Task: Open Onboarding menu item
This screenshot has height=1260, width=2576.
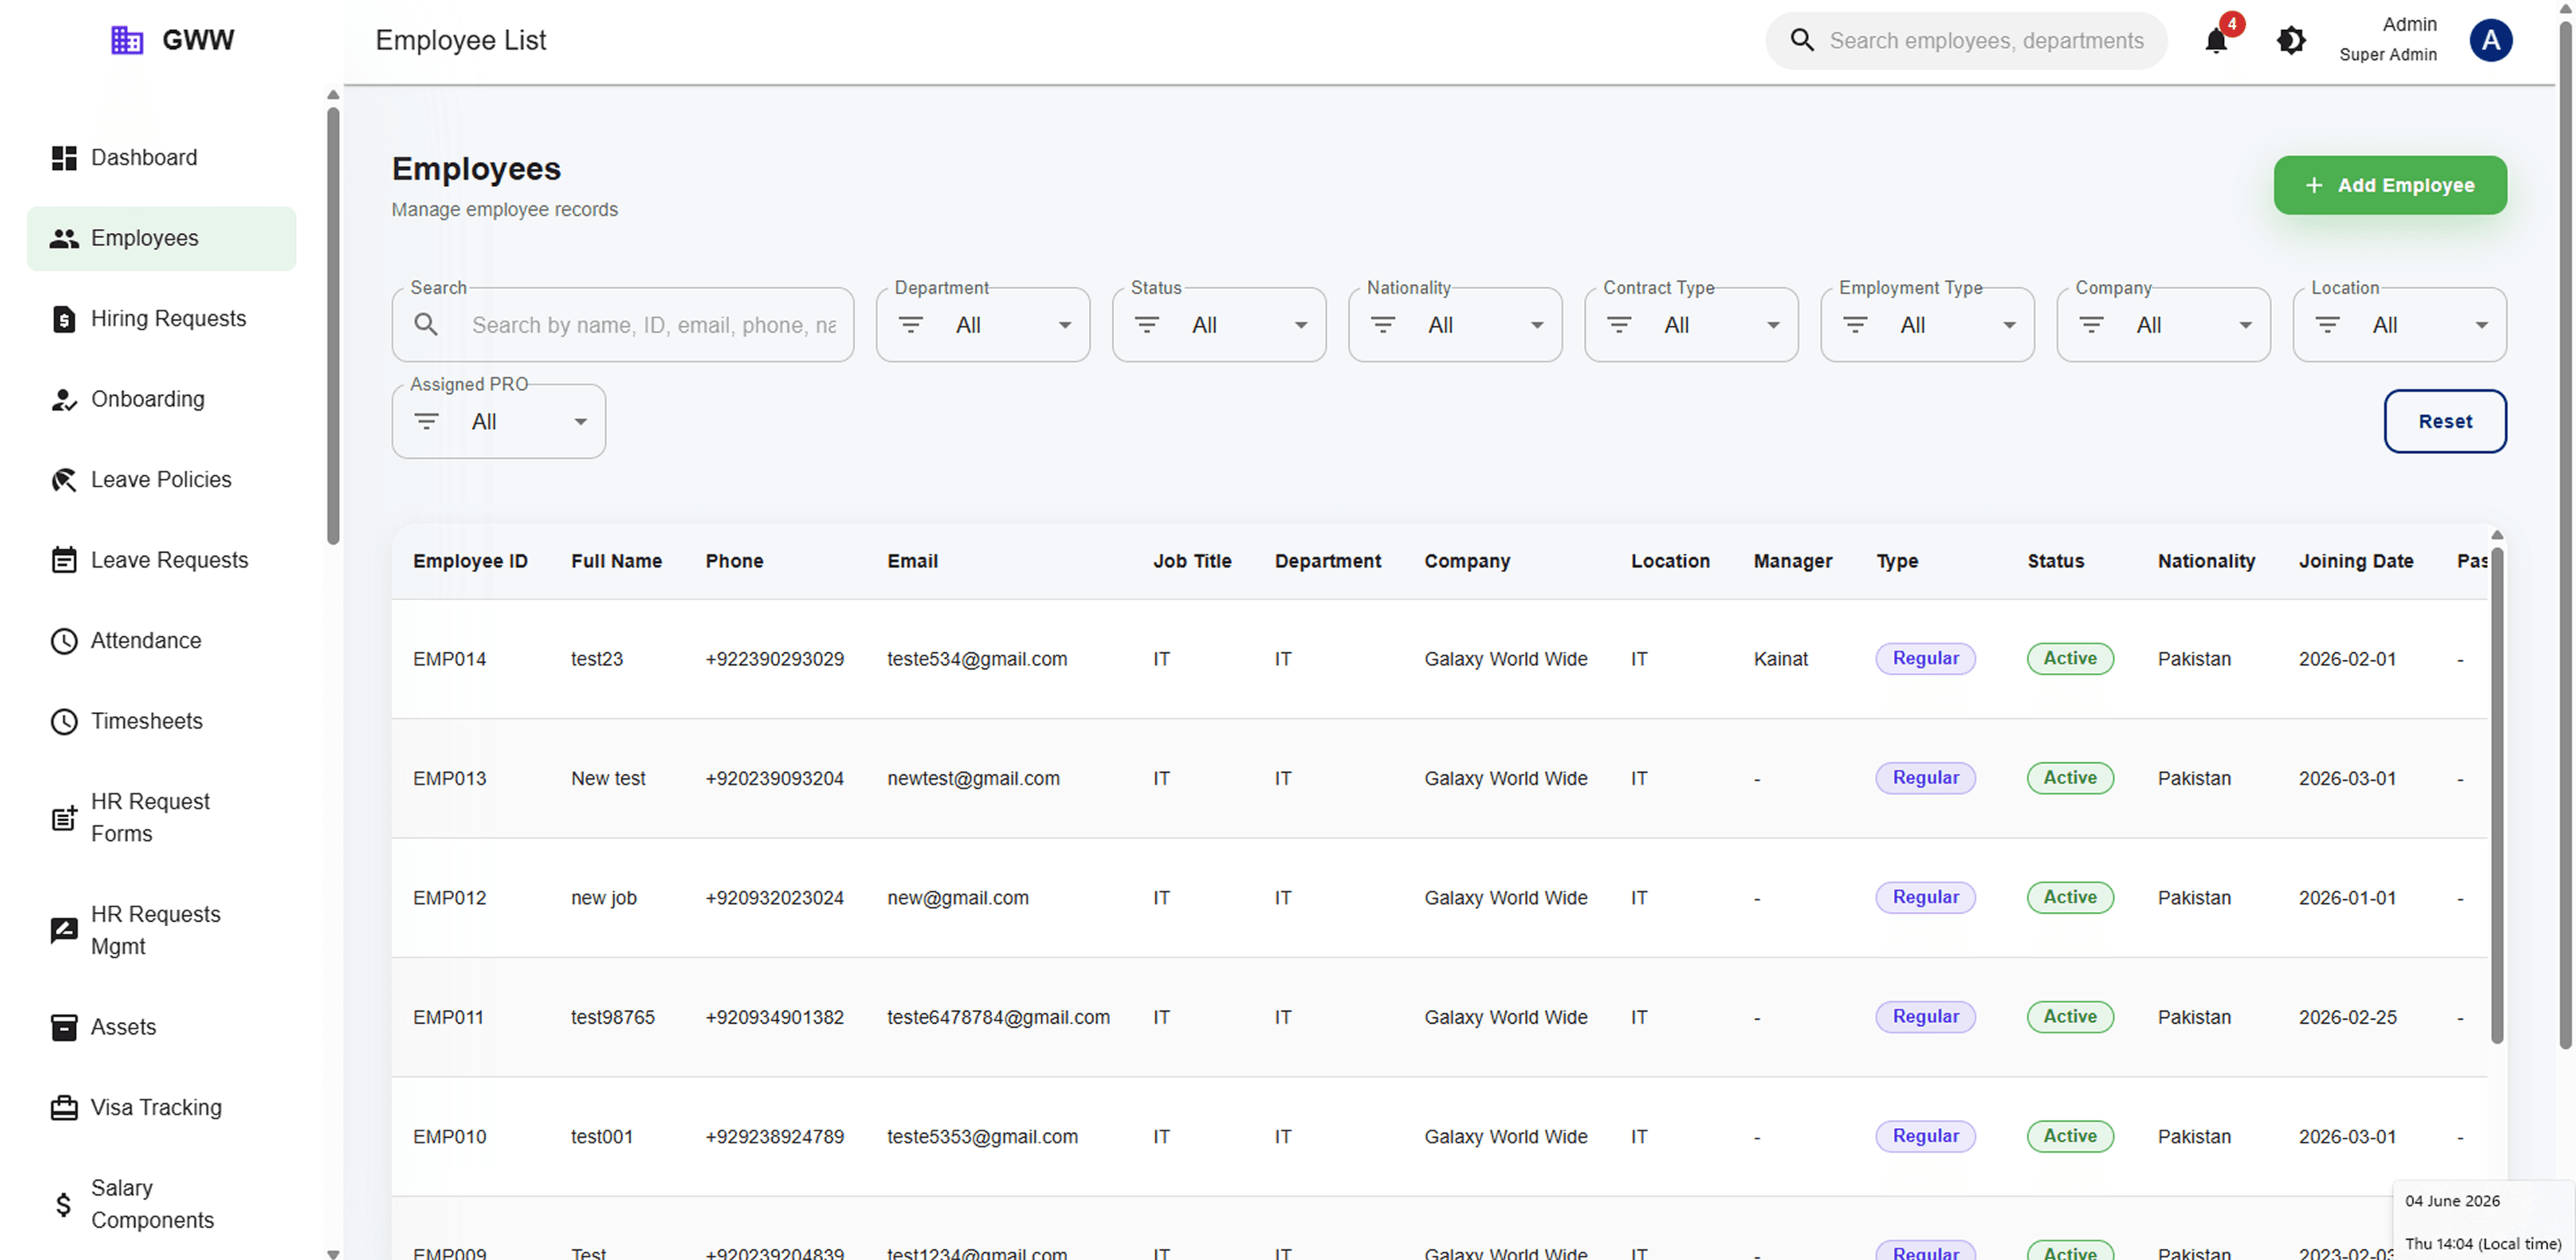Action: pos(161,399)
